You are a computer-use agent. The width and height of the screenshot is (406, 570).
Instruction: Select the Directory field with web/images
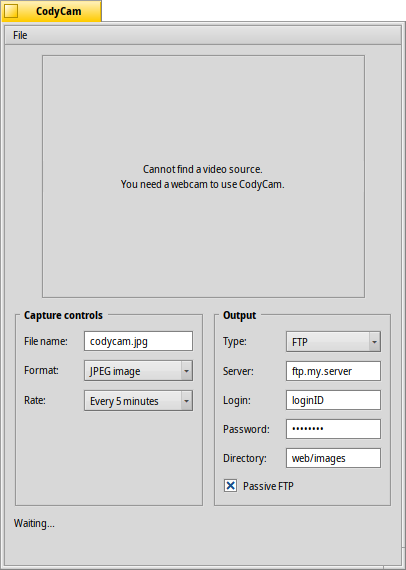[x=333, y=458]
